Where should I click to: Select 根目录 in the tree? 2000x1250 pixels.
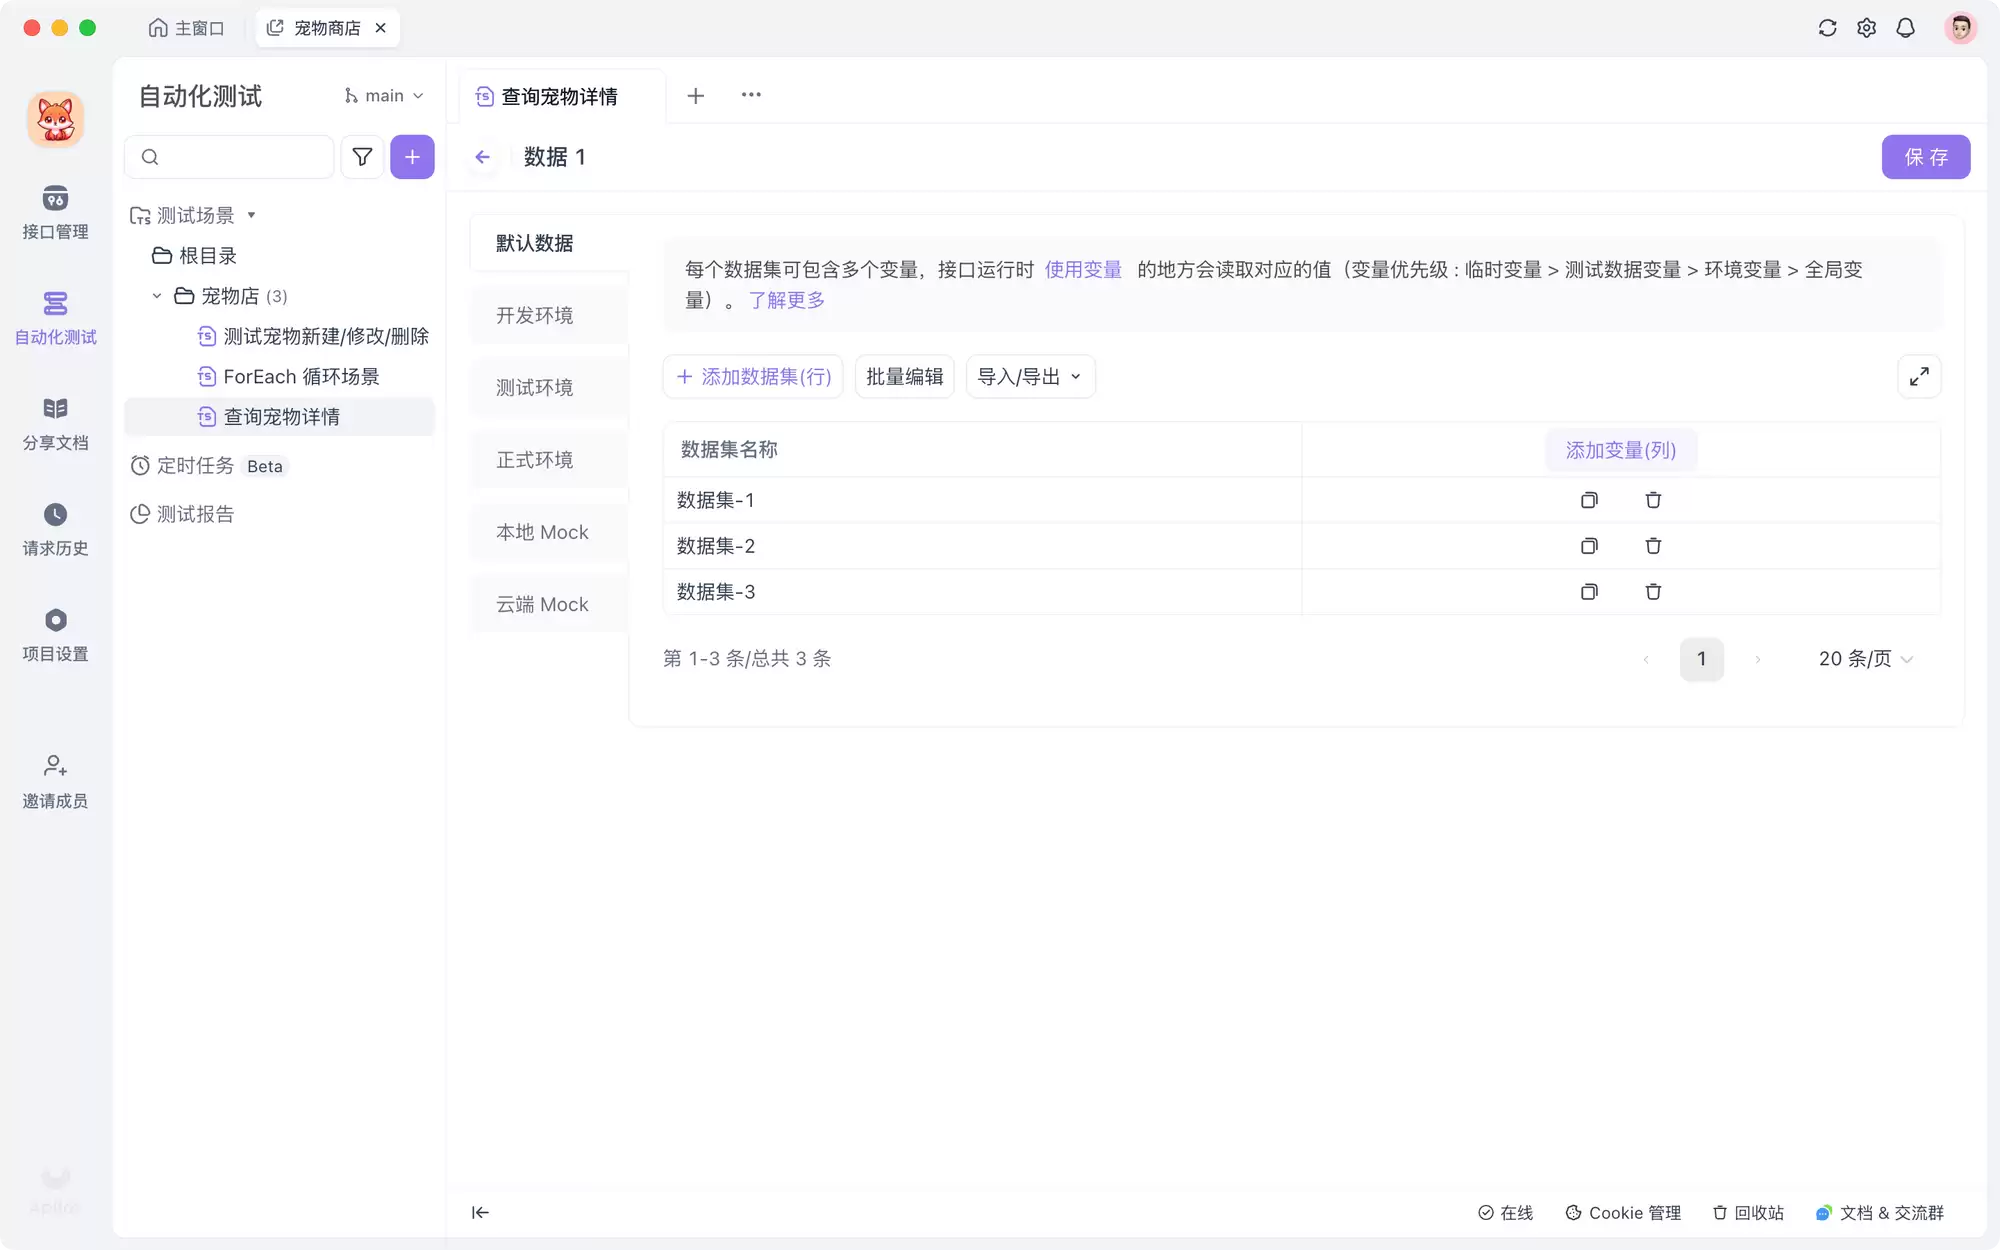194,256
